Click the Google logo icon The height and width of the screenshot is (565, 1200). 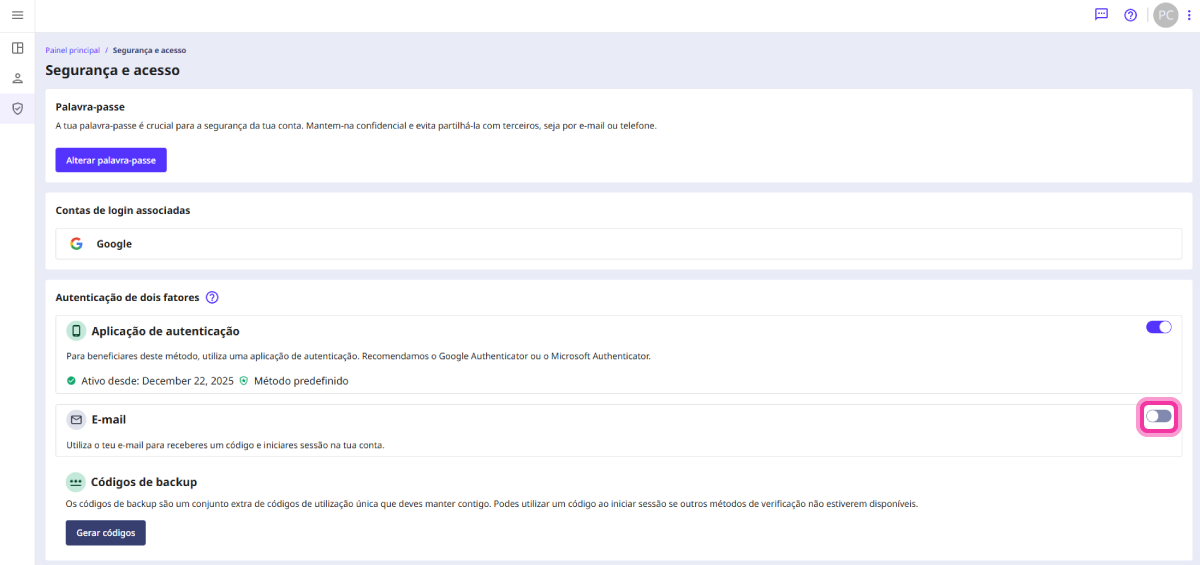(x=76, y=244)
